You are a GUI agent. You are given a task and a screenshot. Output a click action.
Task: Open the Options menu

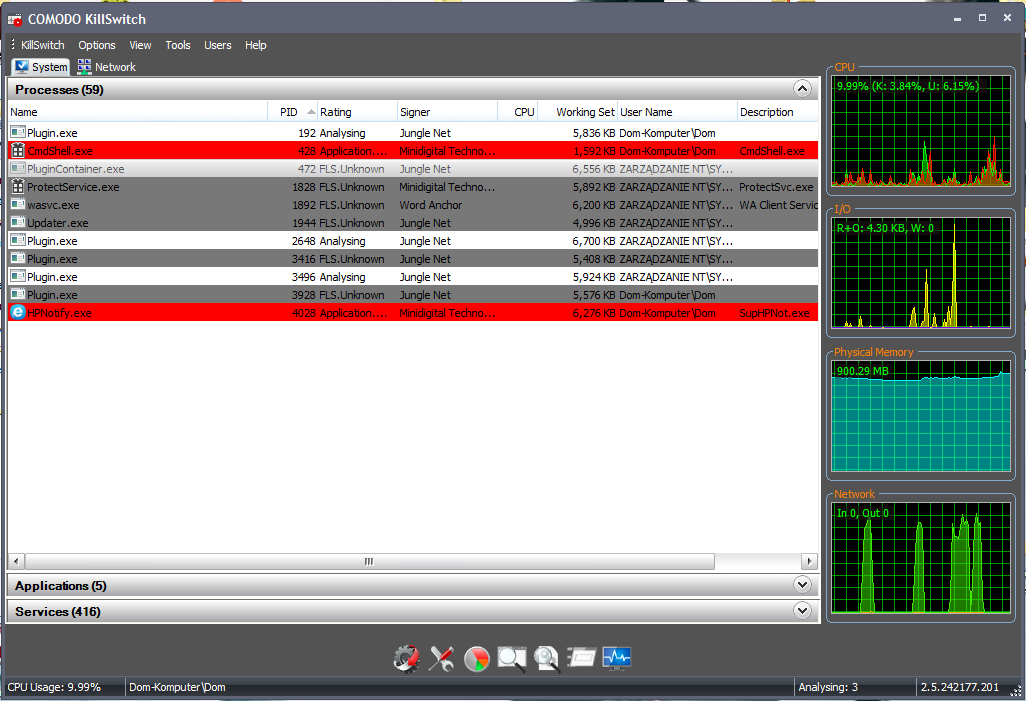[x=97, y=45]
